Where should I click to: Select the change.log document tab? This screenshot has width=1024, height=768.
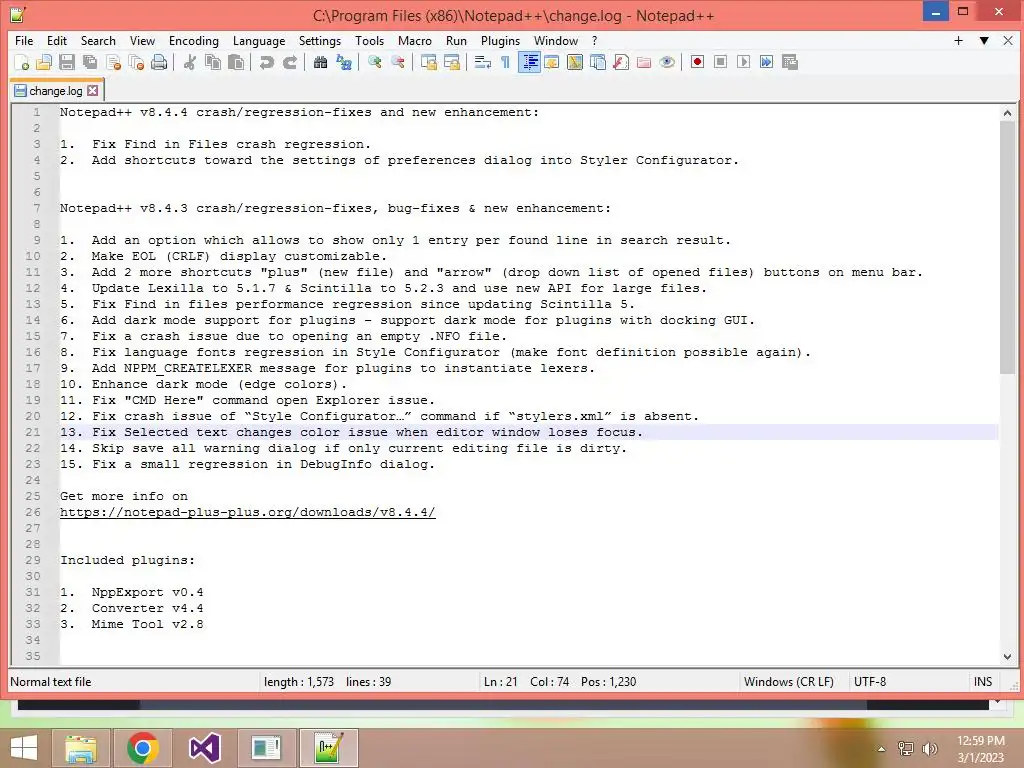coord(56,91)
